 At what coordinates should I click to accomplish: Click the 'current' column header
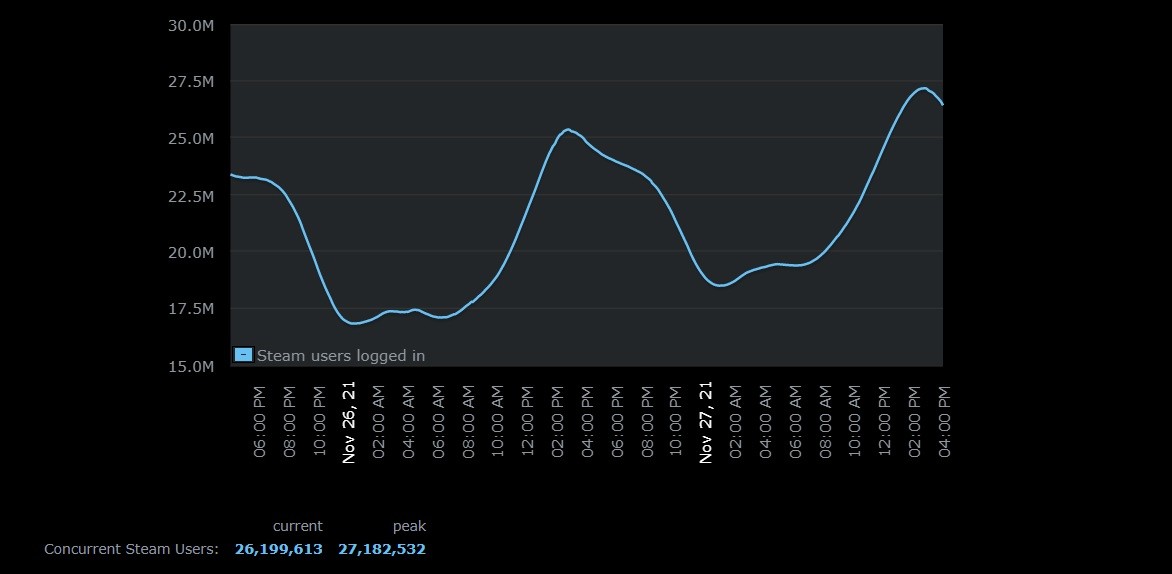tap(298, 526)
